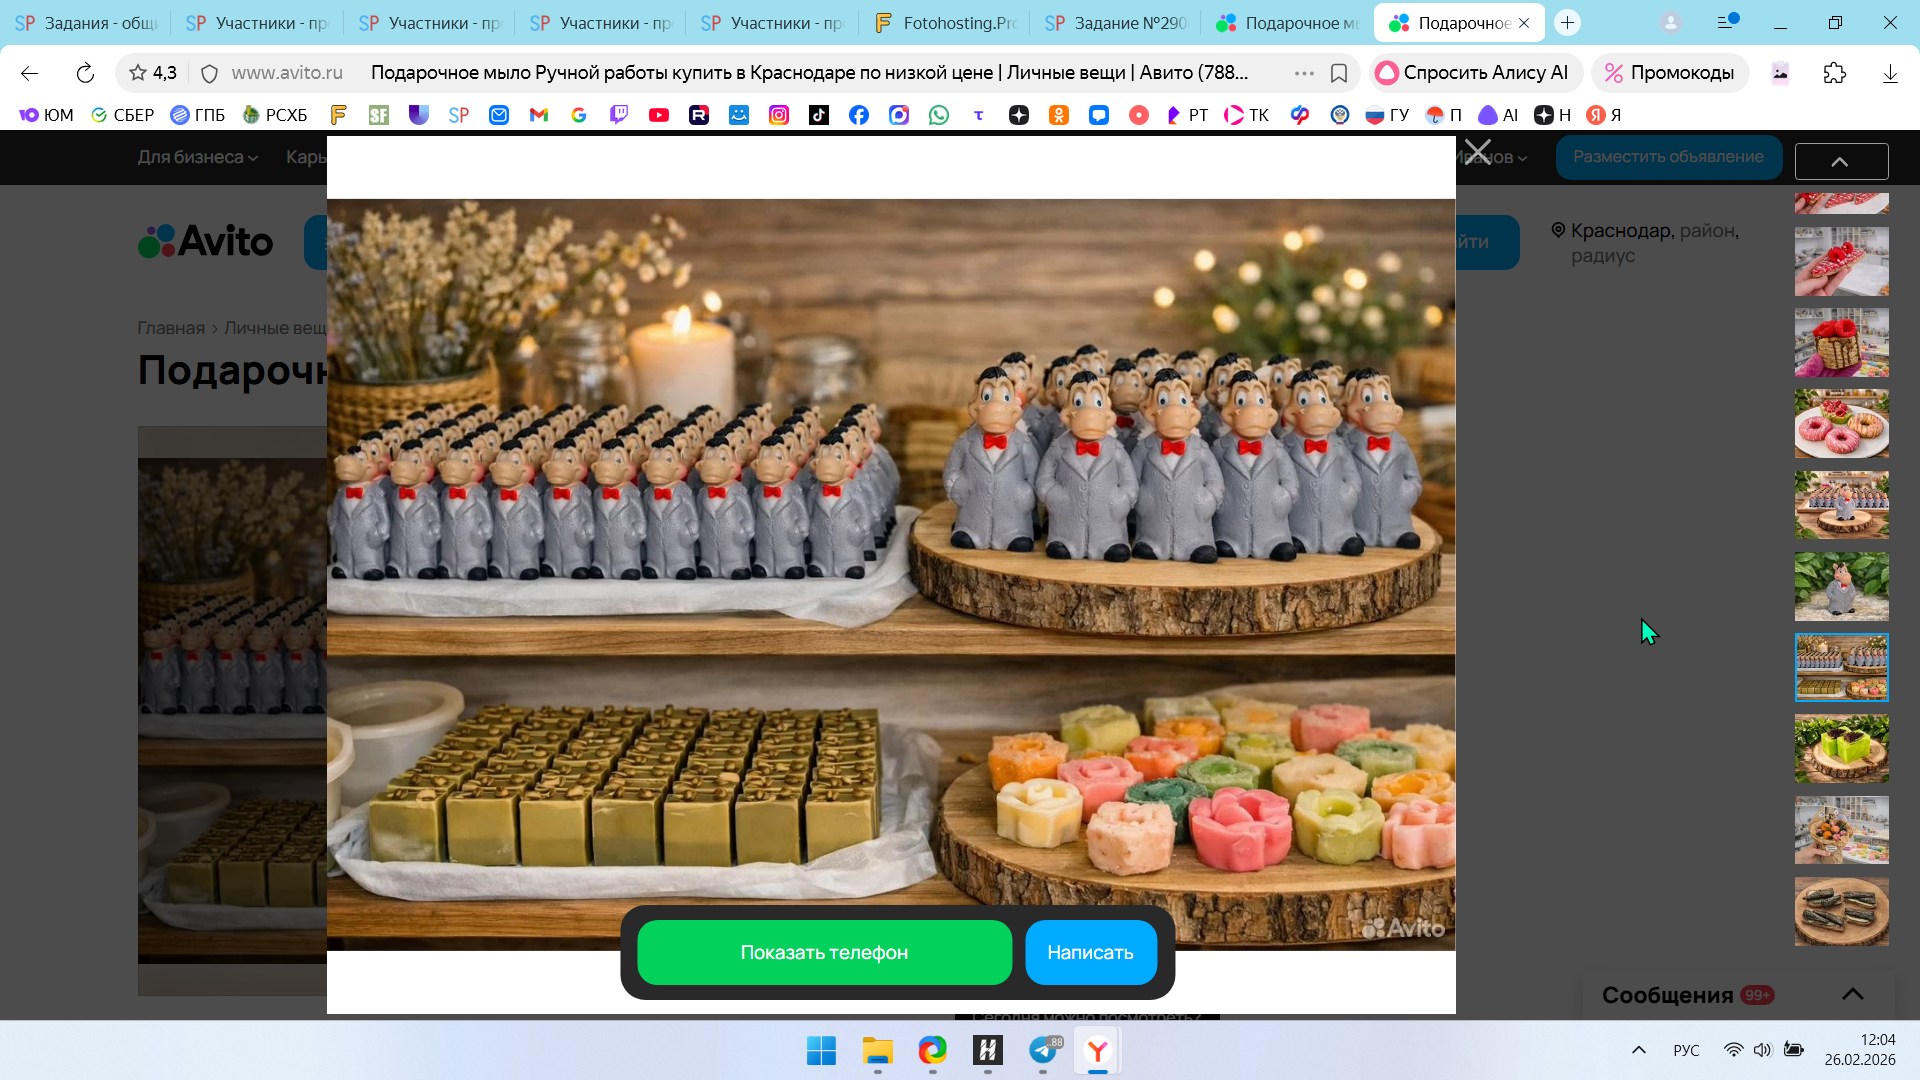Open the YouTube bookmark icon

coord(658,115)
